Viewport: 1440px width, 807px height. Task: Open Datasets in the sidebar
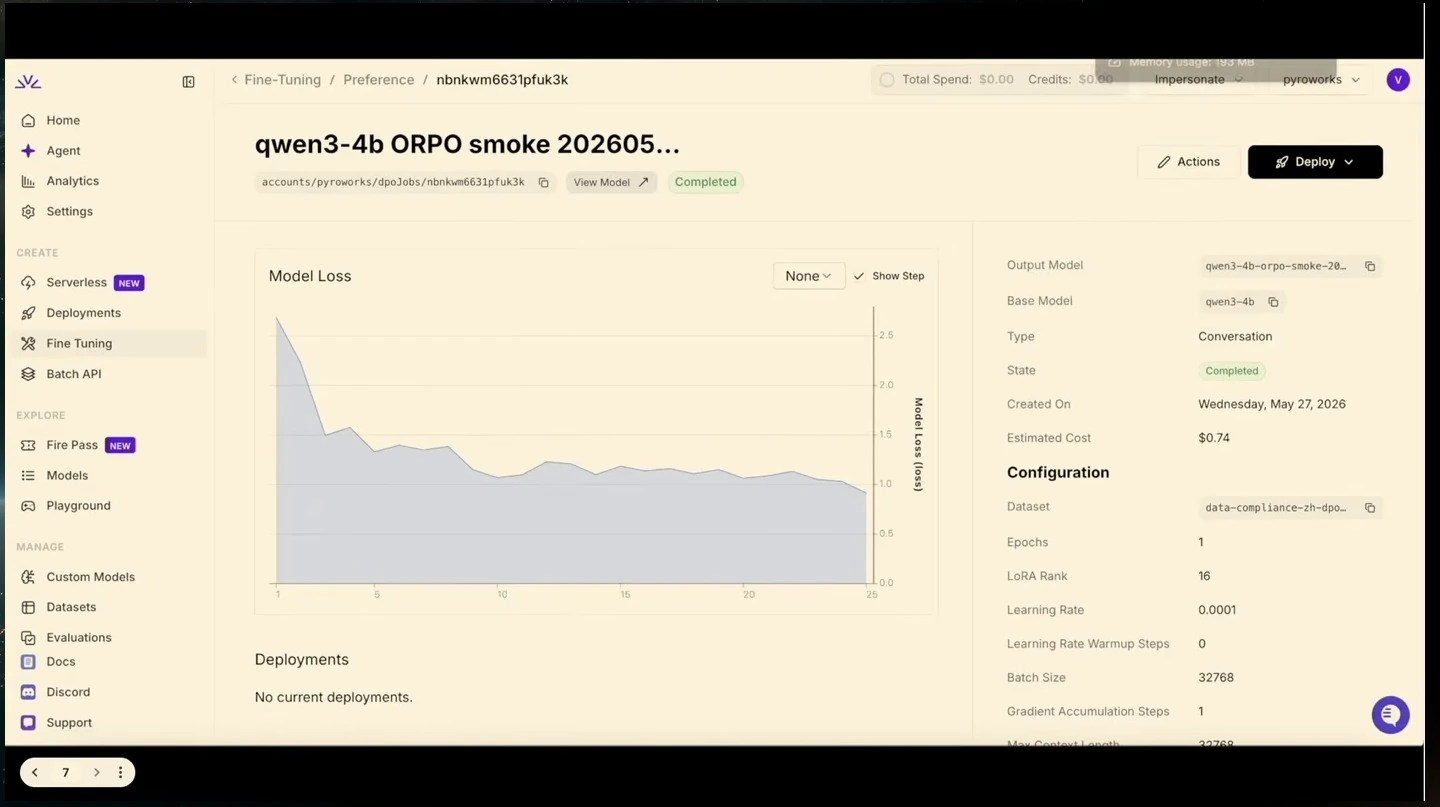[x=71, y=607]
